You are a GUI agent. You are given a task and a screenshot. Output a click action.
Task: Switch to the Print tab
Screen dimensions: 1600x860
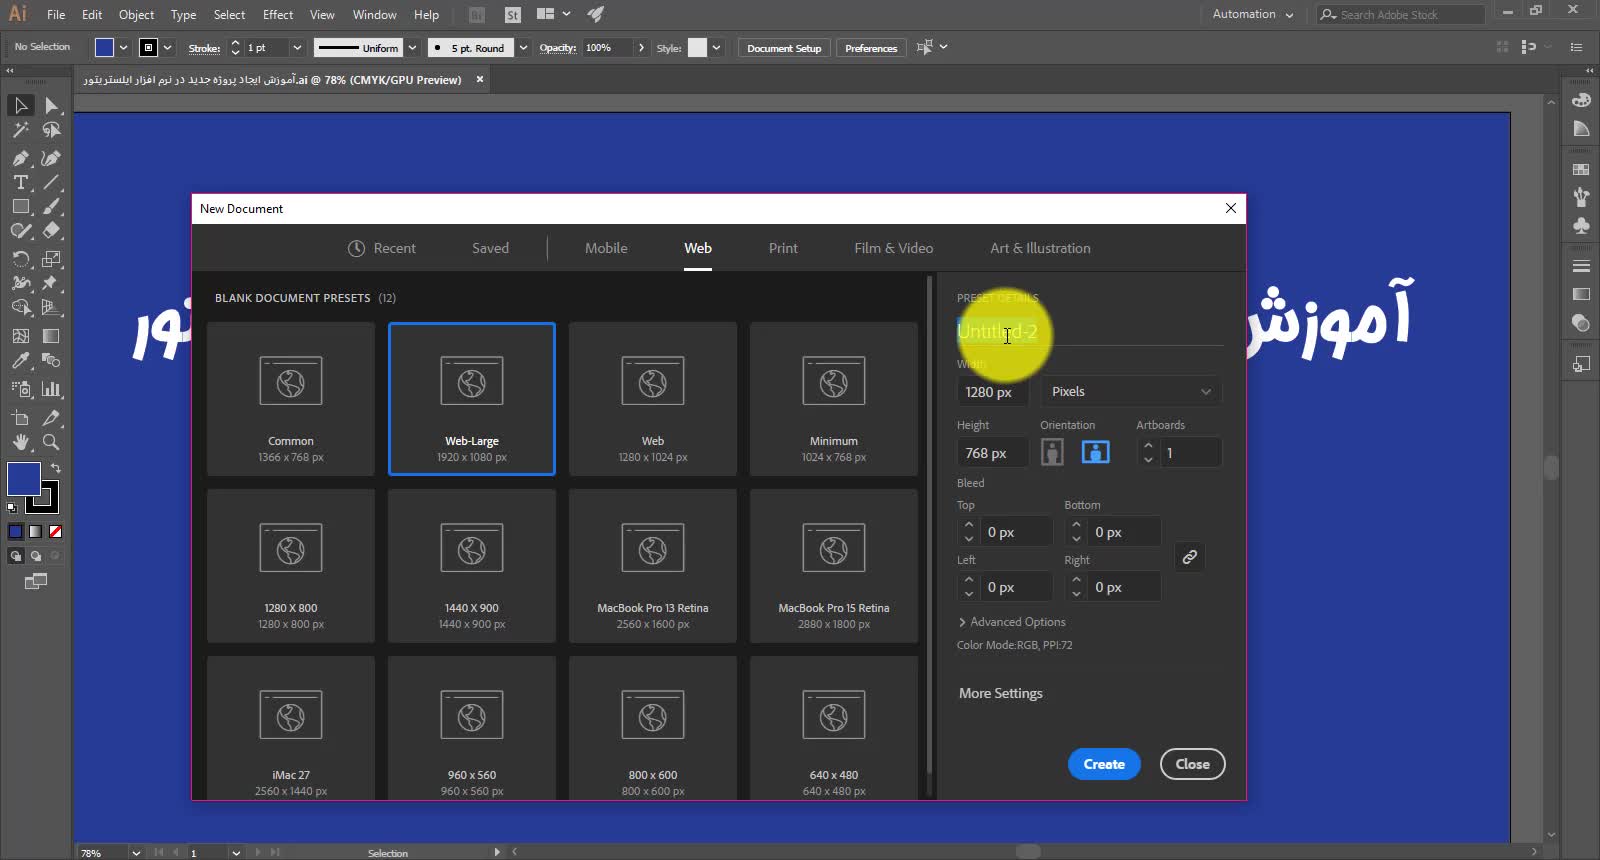coord(783,248)
